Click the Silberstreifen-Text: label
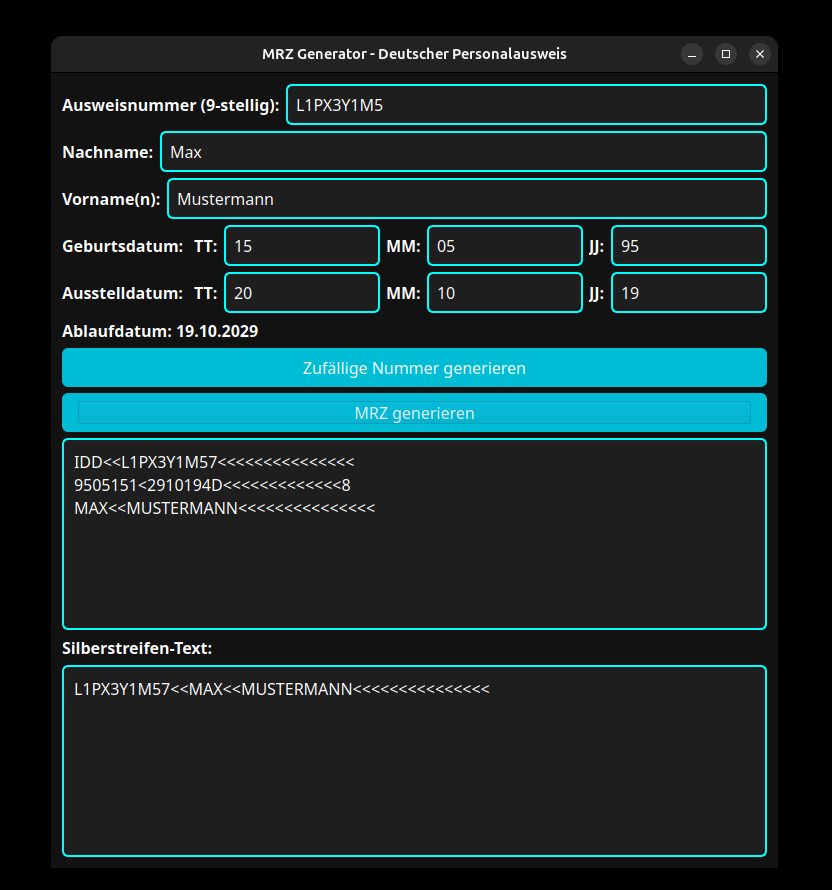Viewport: 832px width, 890px height. click(x=137, y=648)
